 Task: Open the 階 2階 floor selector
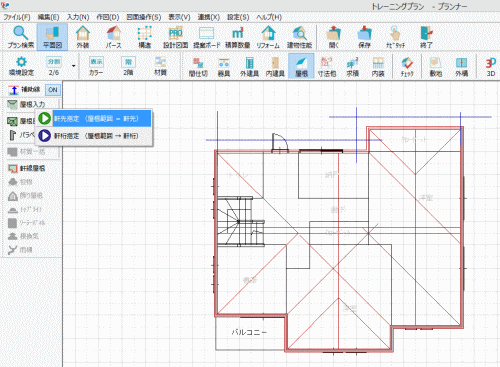click(128, 66)
